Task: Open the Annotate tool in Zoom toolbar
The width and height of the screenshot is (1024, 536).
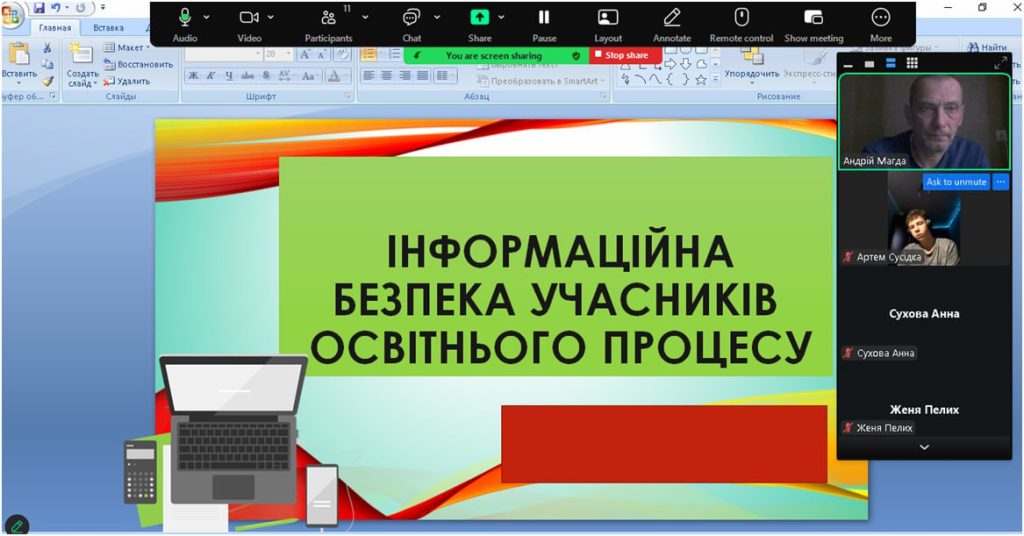Action: (672, 18)
